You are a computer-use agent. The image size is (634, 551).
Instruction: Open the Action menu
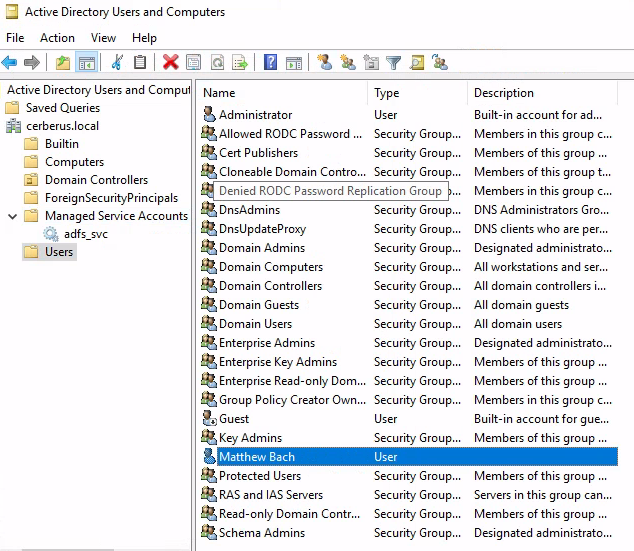tap(57, 38)
